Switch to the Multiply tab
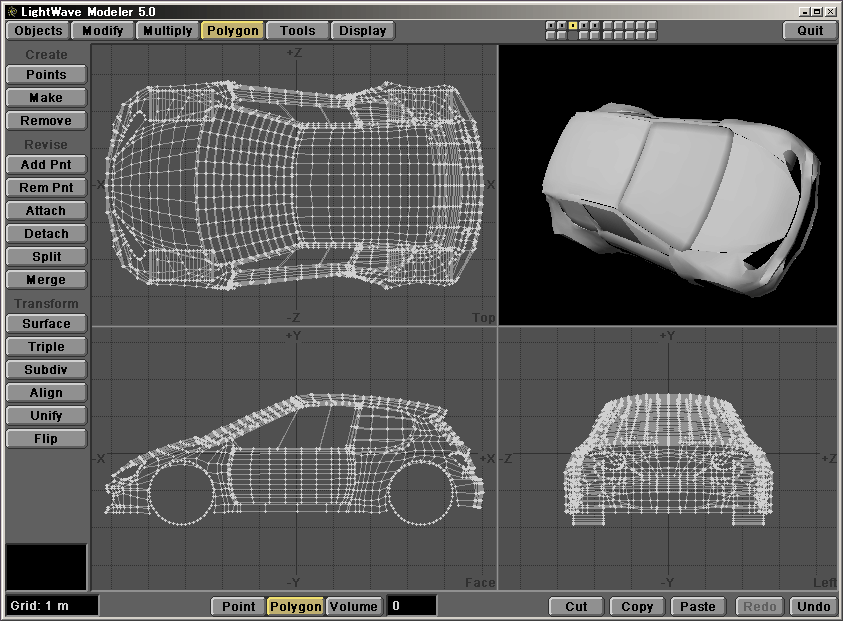 point(167,30)
